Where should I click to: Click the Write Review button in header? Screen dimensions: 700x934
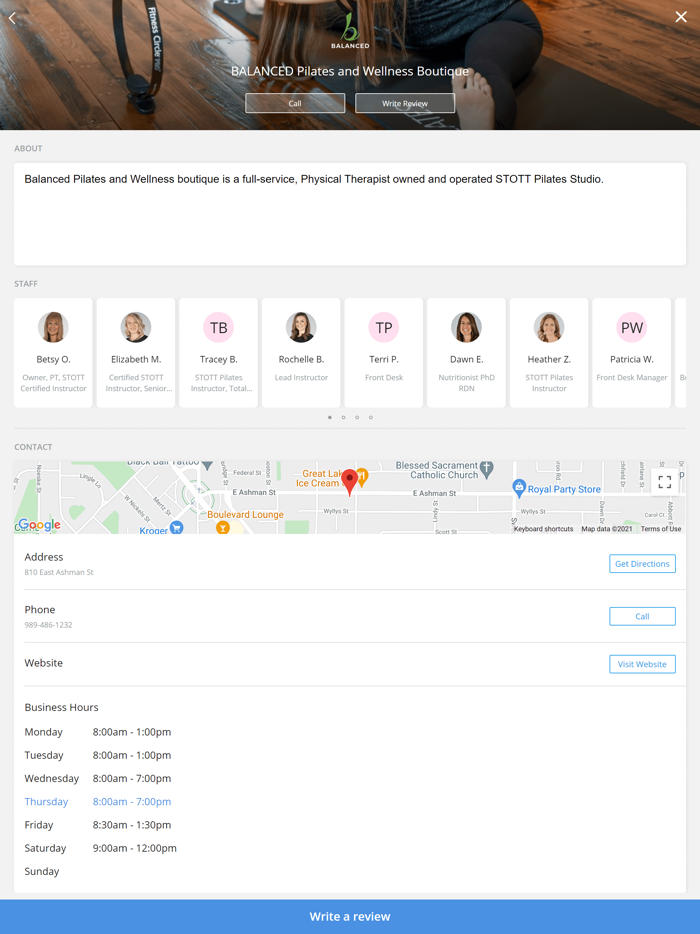pos(405,103)
